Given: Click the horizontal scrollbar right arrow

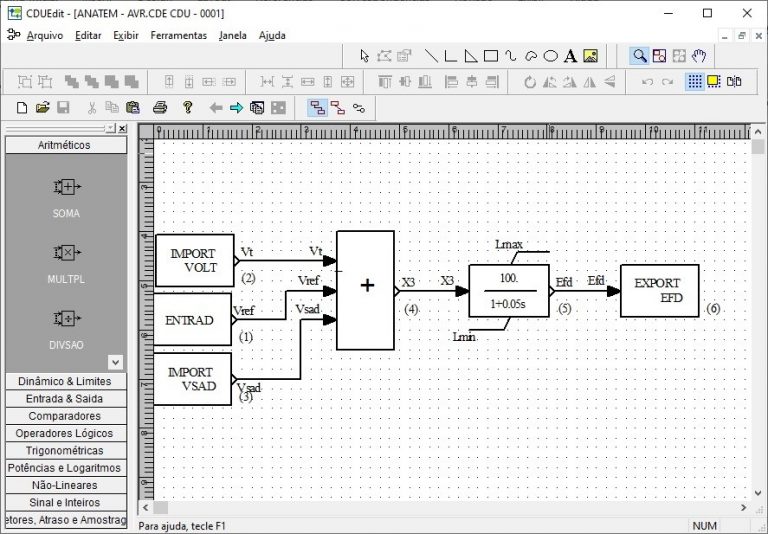Looking at the screenshot, I should click(x=743, y=508).
